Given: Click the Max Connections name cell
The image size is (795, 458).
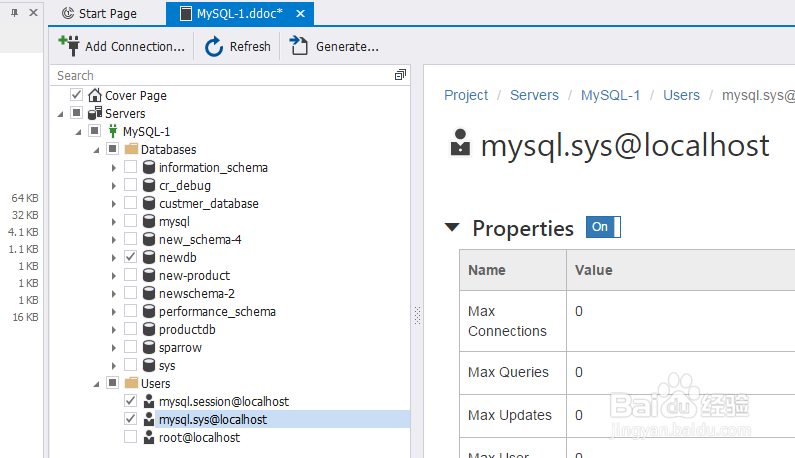Looking at the screenshot, I should (x=513, y=321).
